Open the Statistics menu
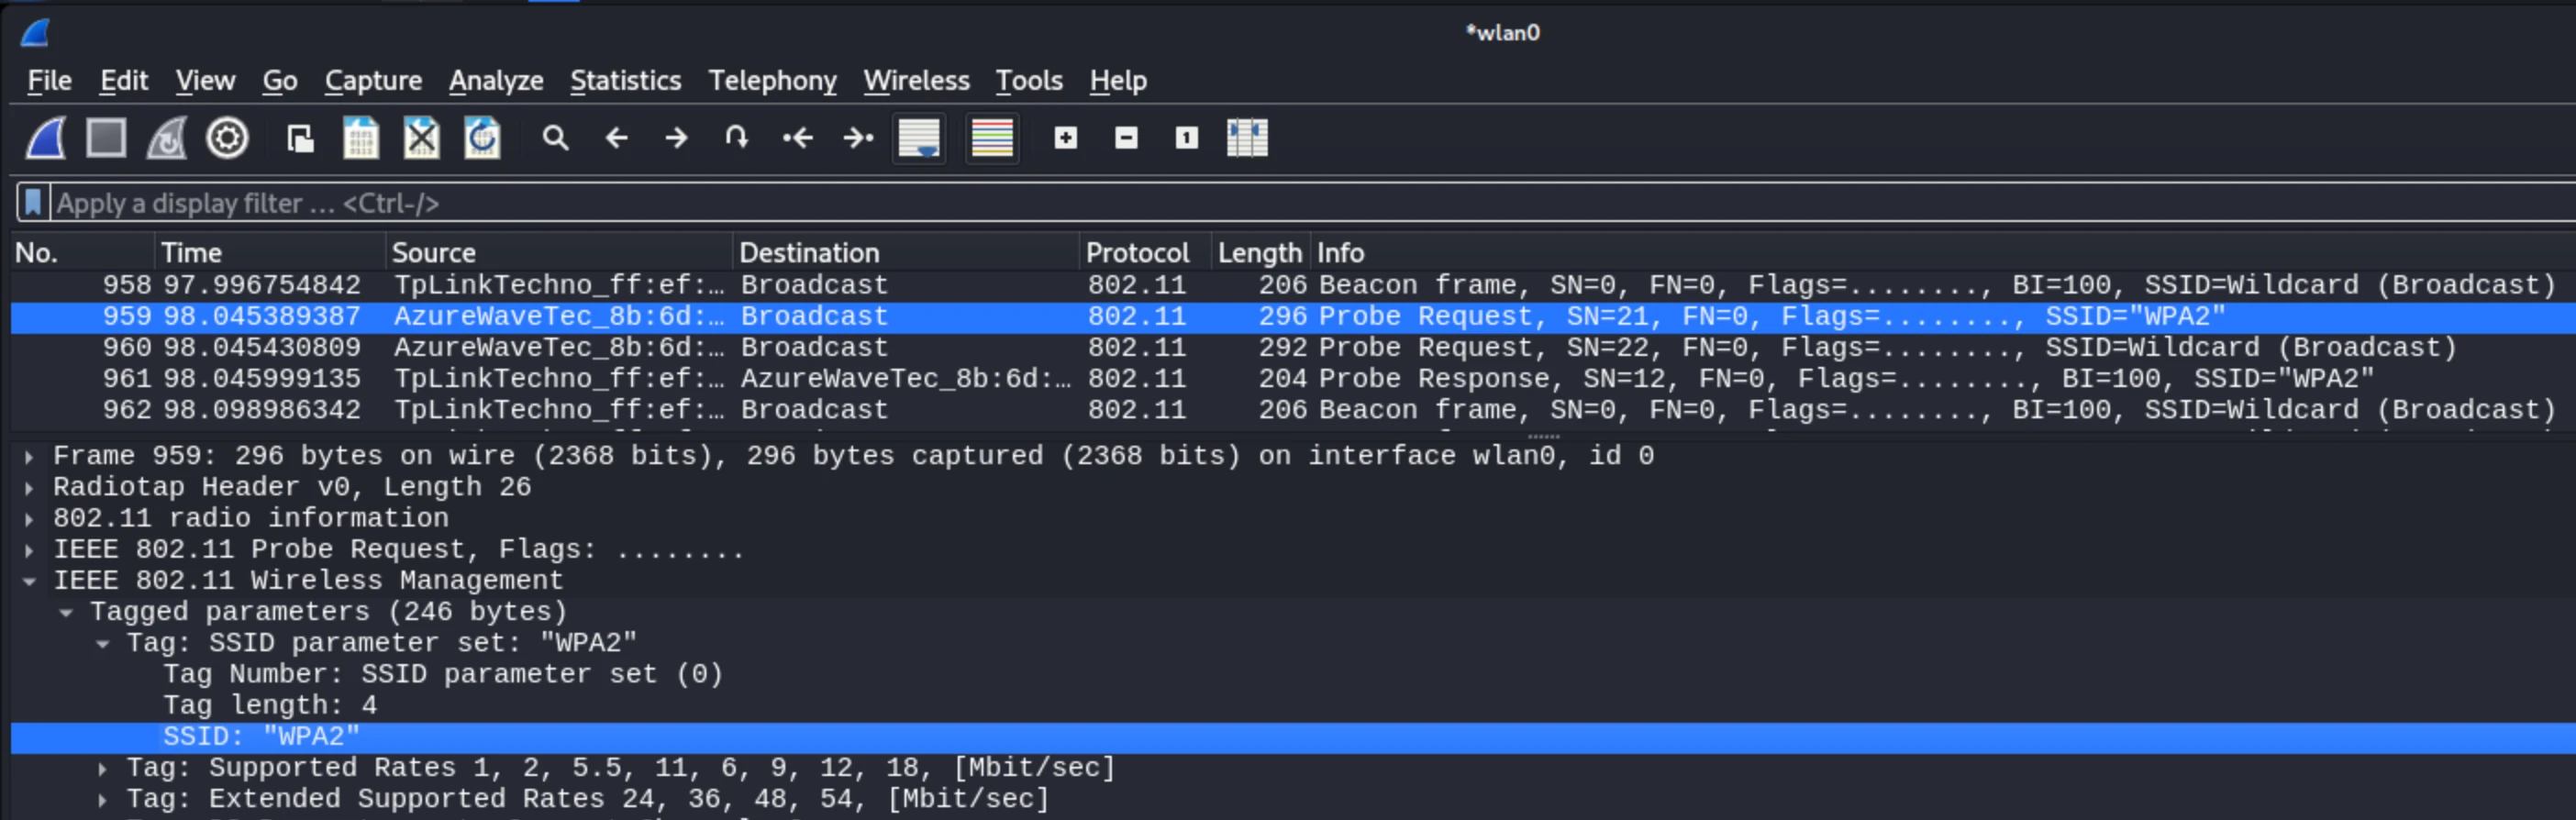Viewport: 2576px width, 820px height. point(625,81)
